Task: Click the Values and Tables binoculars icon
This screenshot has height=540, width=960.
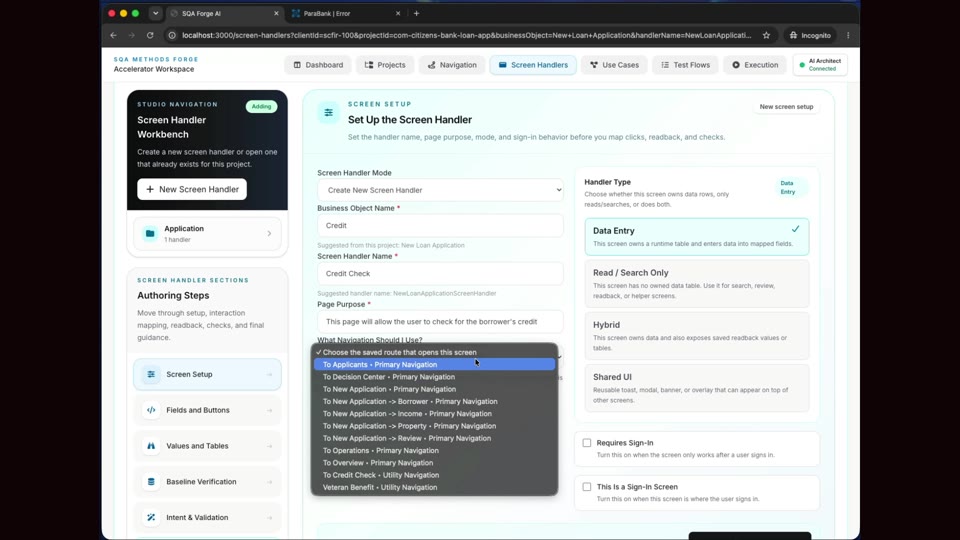Action: pyautogui.click(x=151, y=446)
